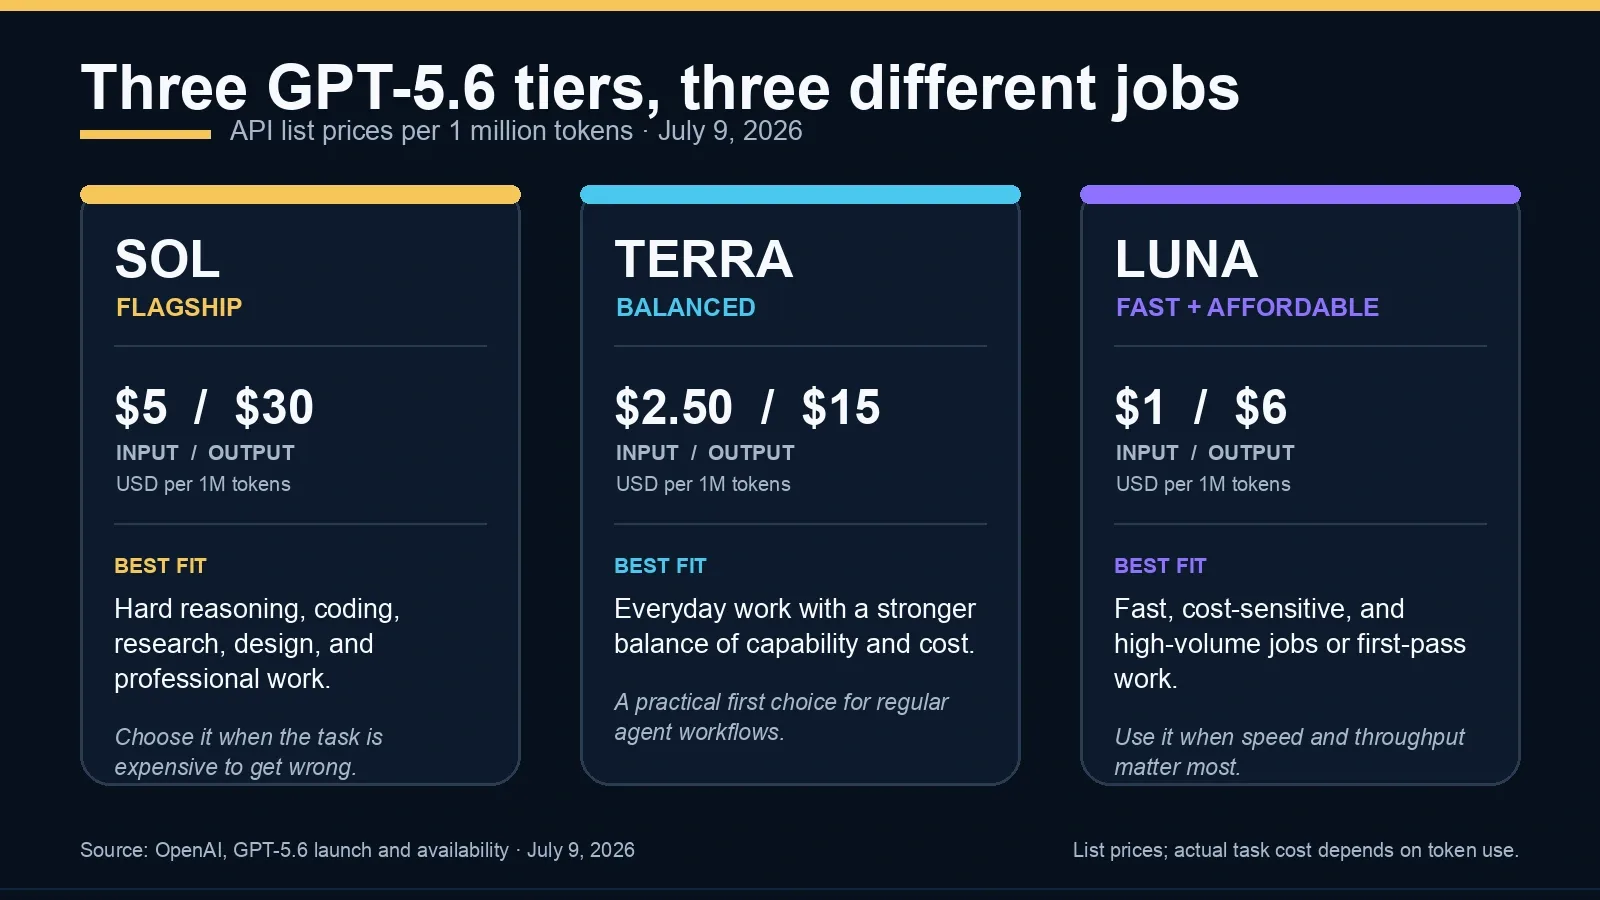Click the slide title about GPT-5.6 tiers
The height and width of the screenshot is (900, 1600).
660,88
